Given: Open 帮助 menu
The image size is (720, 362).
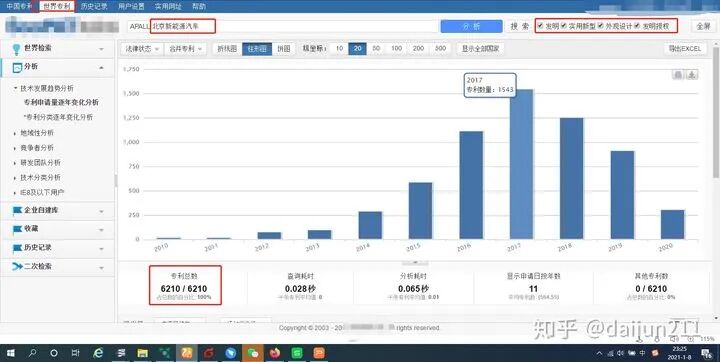Looking at the screenshot, I should [199, 6].
